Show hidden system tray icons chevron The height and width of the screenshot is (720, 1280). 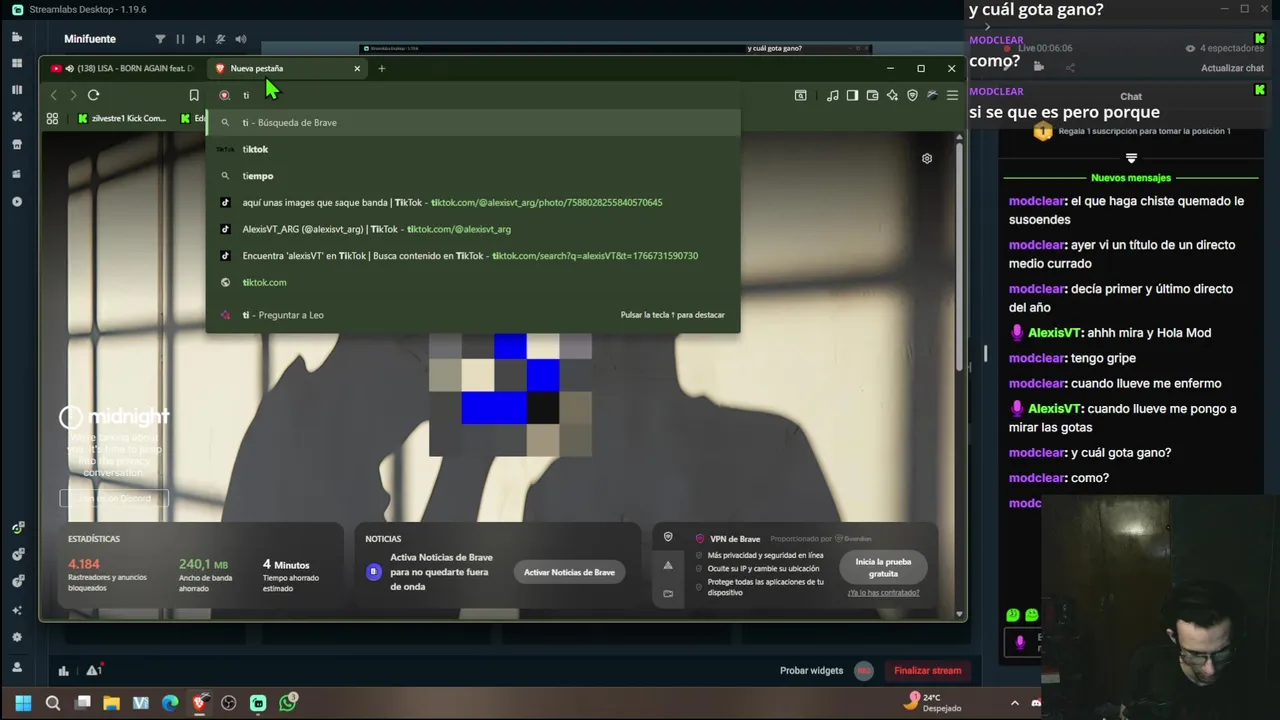1014,703
